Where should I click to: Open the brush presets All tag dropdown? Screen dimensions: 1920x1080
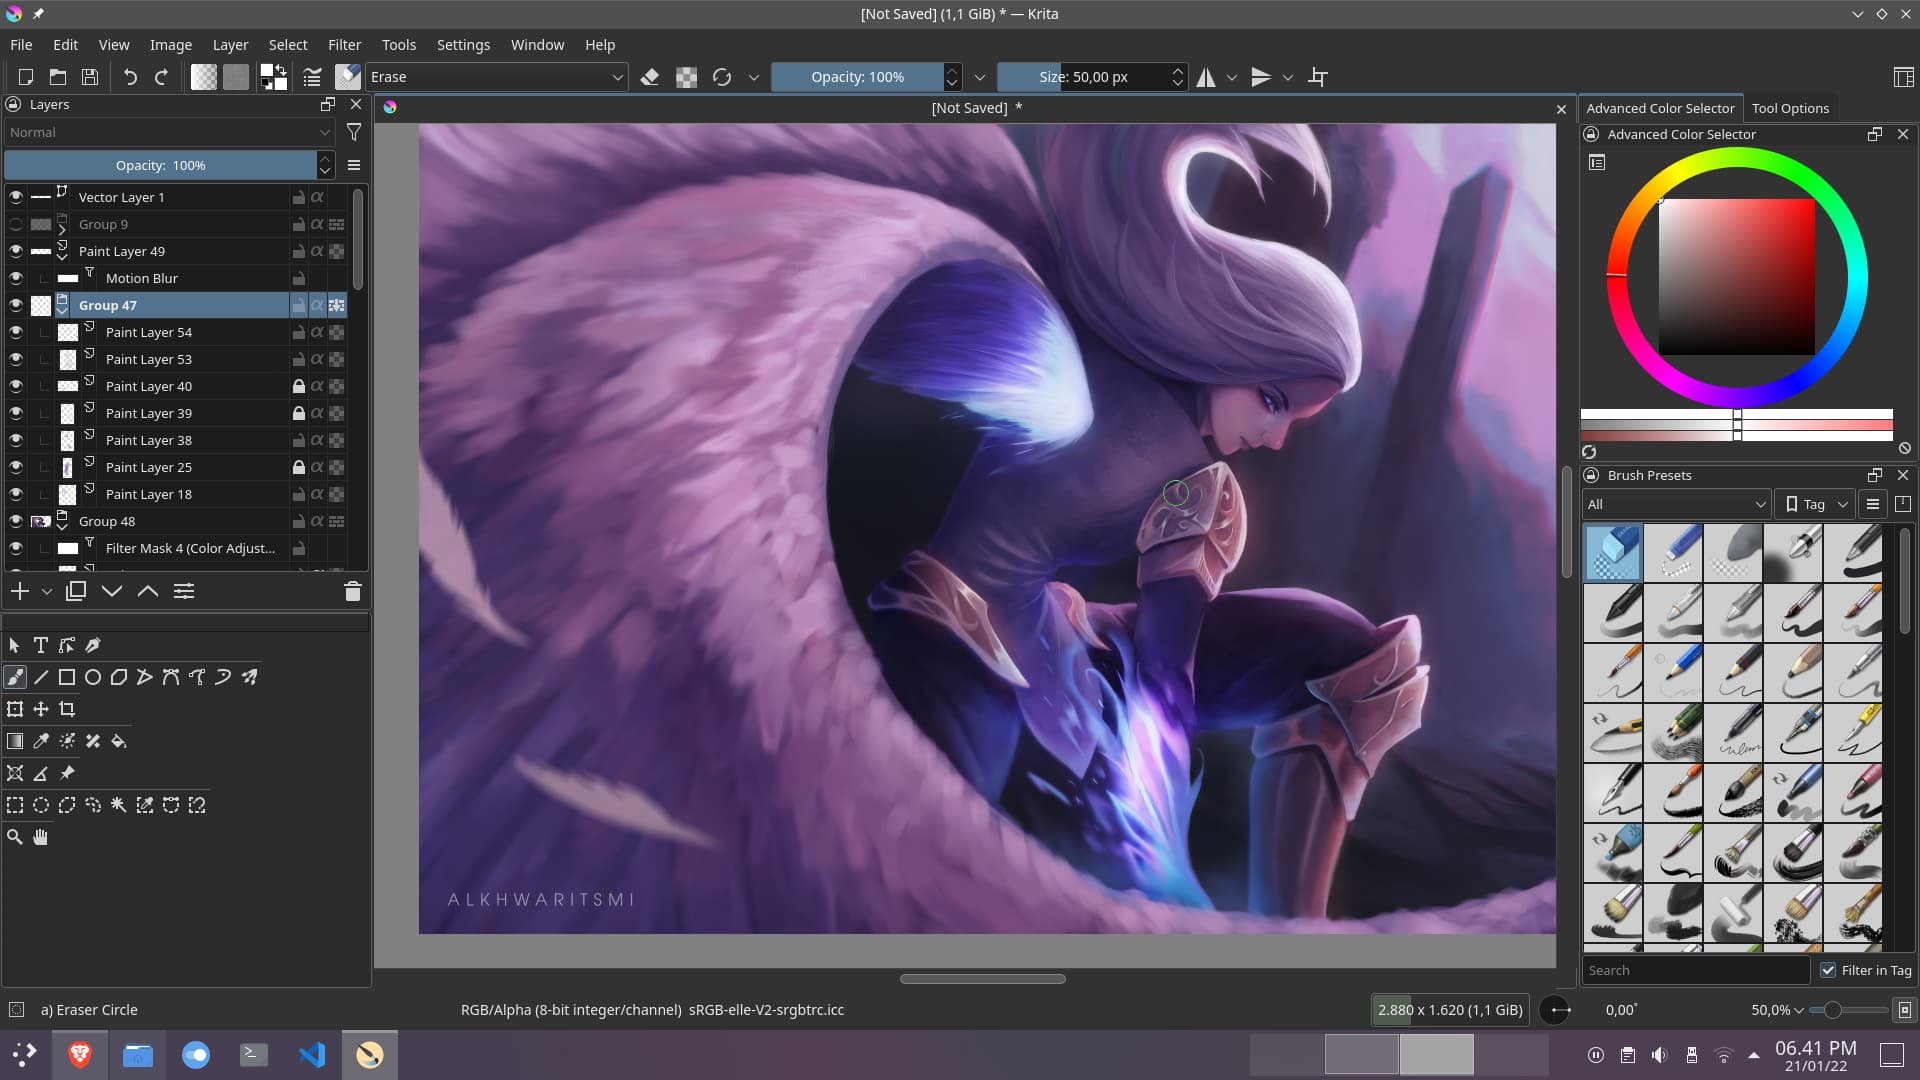1676,504
